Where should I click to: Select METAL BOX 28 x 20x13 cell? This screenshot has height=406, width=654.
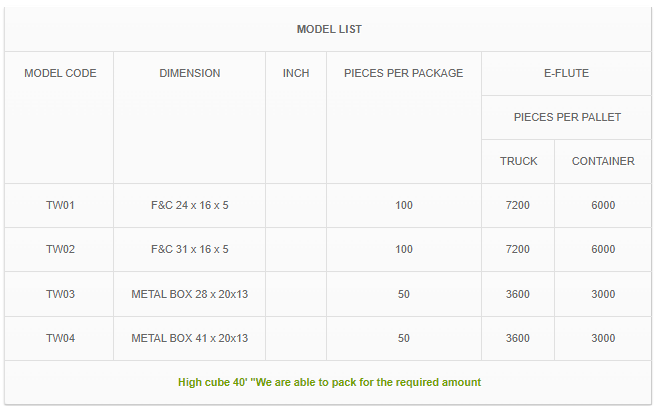click(x=189, y=294)
